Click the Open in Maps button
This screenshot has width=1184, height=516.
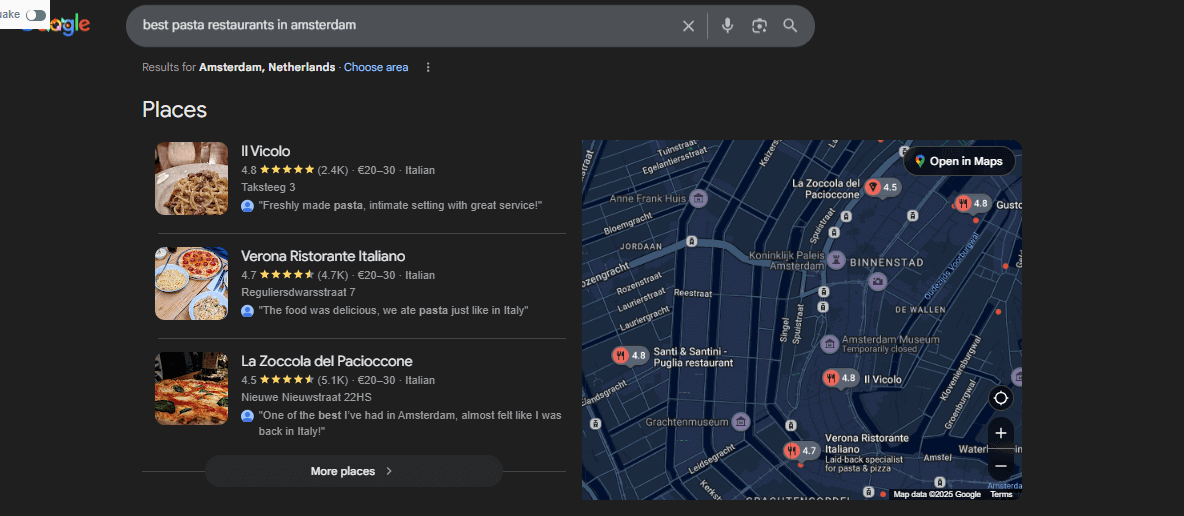click(x=959, y=161)
